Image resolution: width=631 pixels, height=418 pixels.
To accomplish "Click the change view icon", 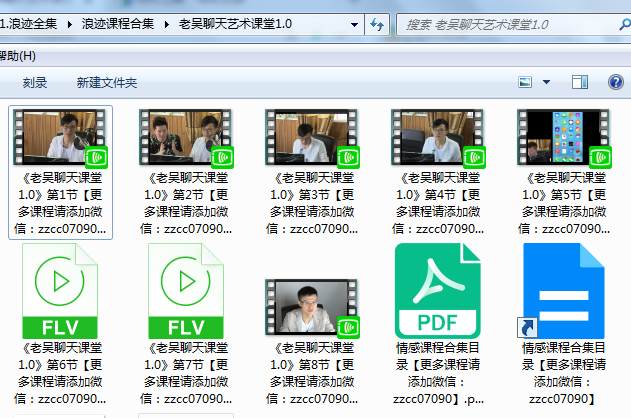I will 525,82.
